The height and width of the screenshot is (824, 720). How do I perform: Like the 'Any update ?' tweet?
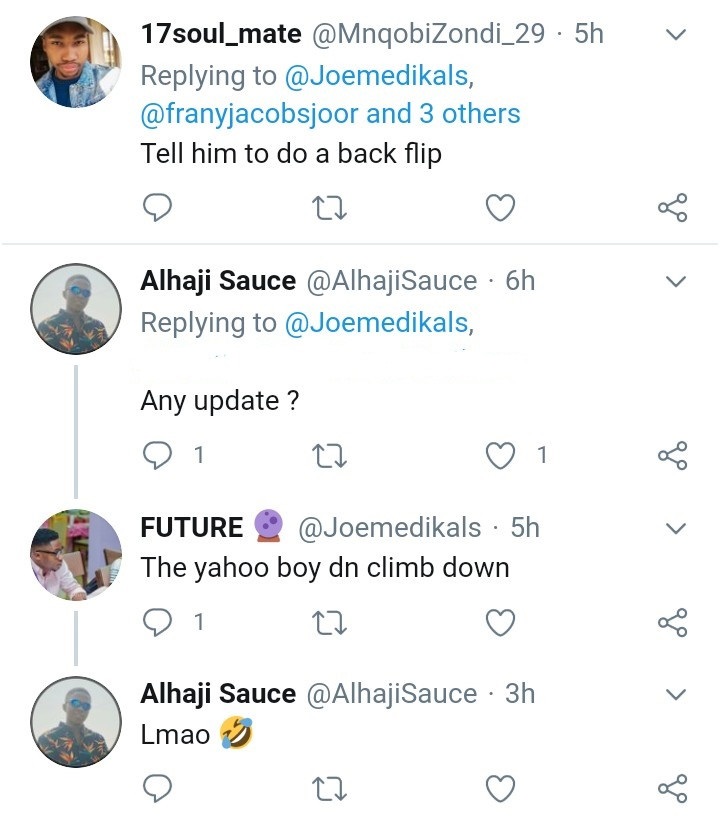point(500,455)
